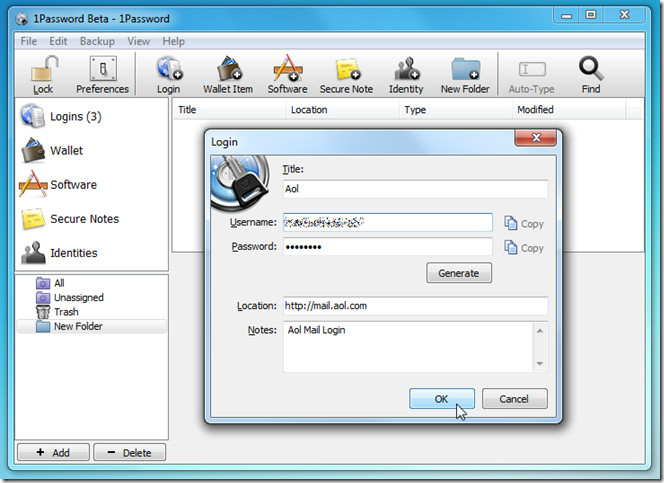Screen dimensions: 664x483
Task: Click the Add button below the folders
Action: [53, 453]
